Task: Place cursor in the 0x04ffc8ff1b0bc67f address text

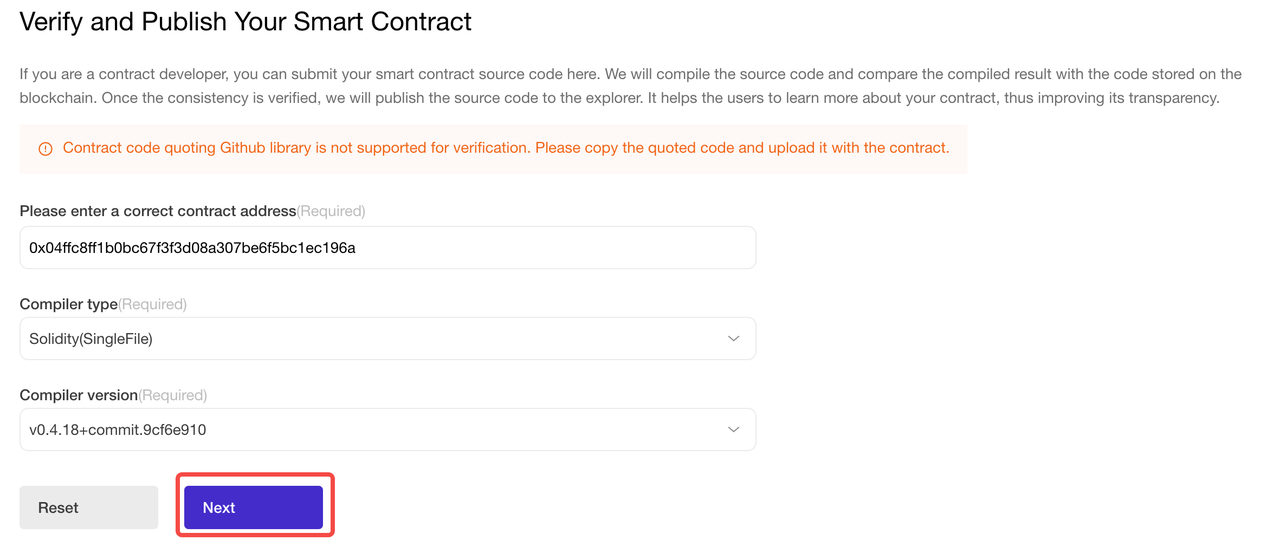Action: pos(192,248)
